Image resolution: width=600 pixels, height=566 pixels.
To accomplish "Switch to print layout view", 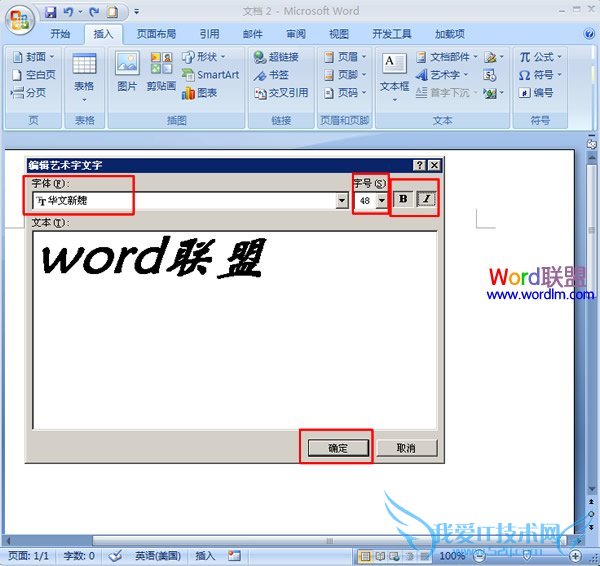I will [366, 556].
